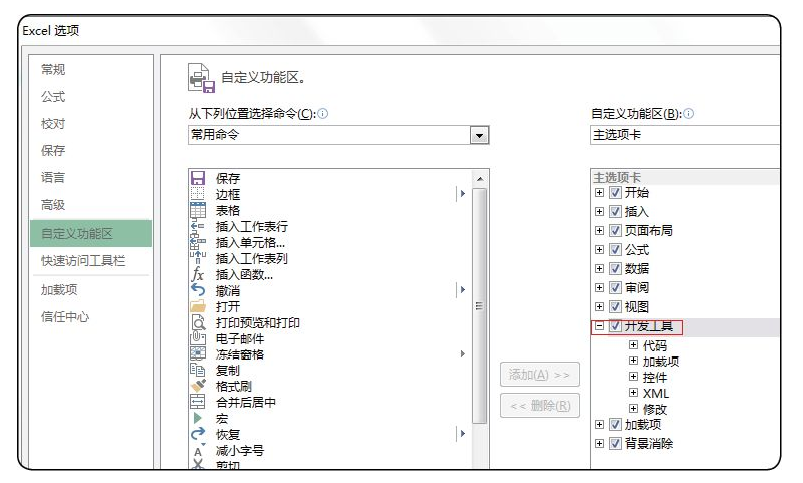Expand the 代码 group

[x=633, y=345]
